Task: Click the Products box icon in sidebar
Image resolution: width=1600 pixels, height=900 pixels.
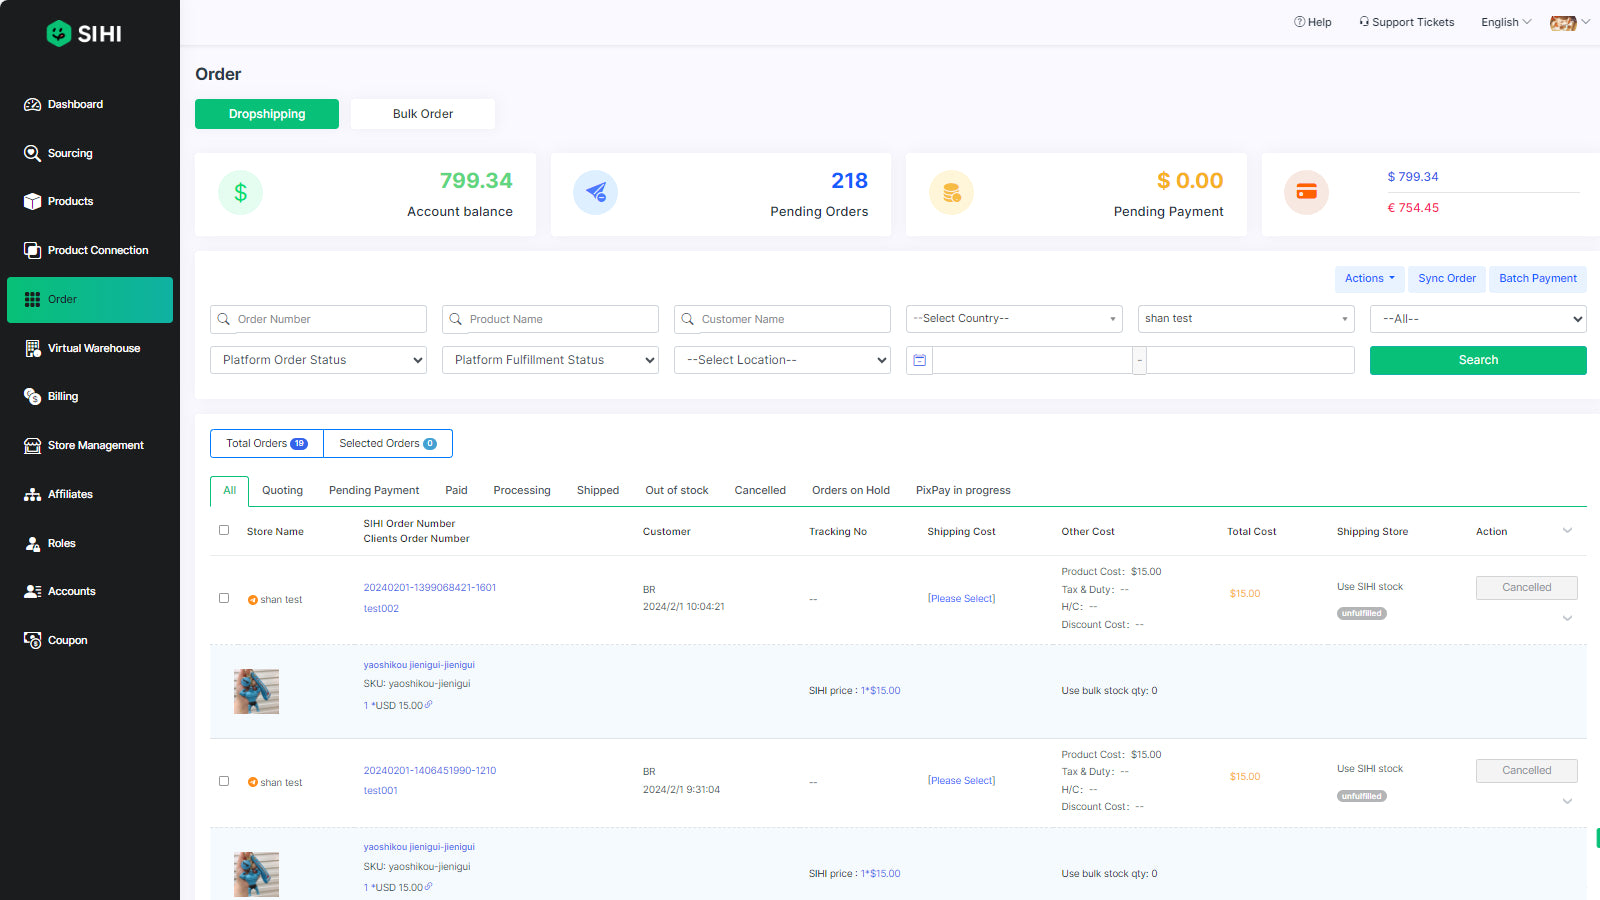Action: point(32,201)
